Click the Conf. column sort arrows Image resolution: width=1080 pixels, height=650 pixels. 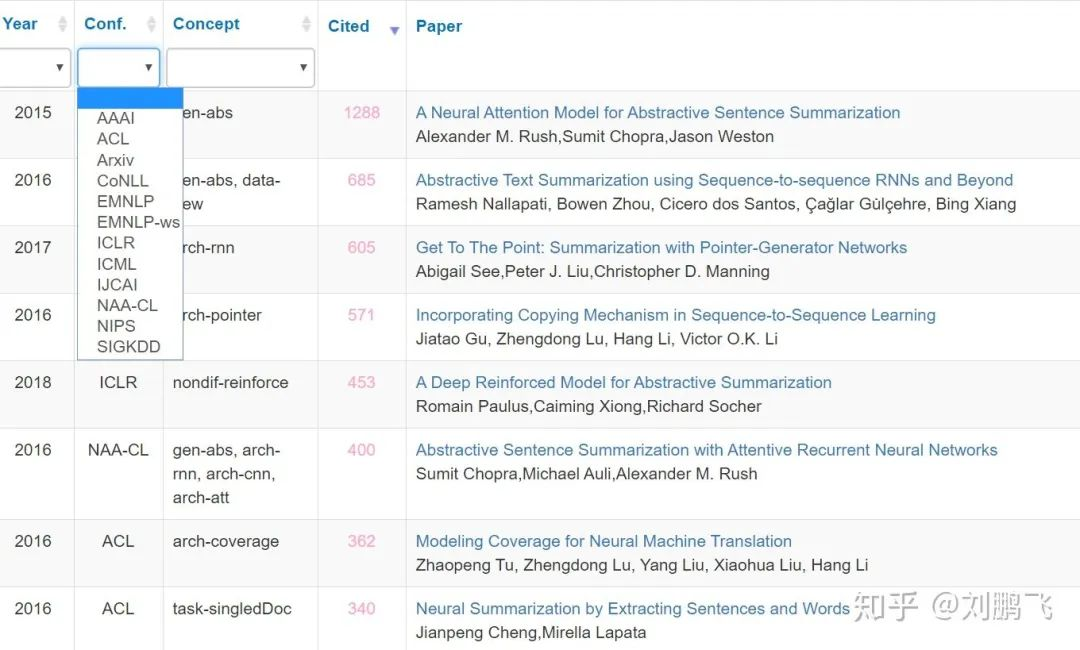pos(152,25)
